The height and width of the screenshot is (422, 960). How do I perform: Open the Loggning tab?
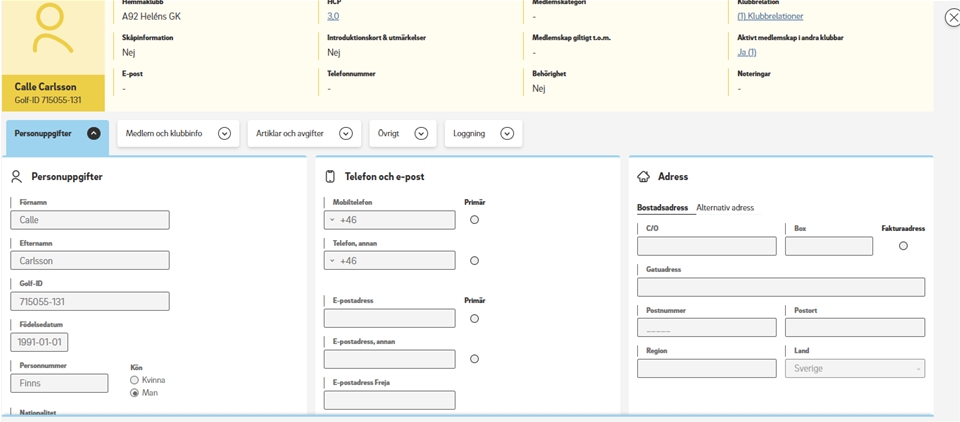tap(507, 133)
